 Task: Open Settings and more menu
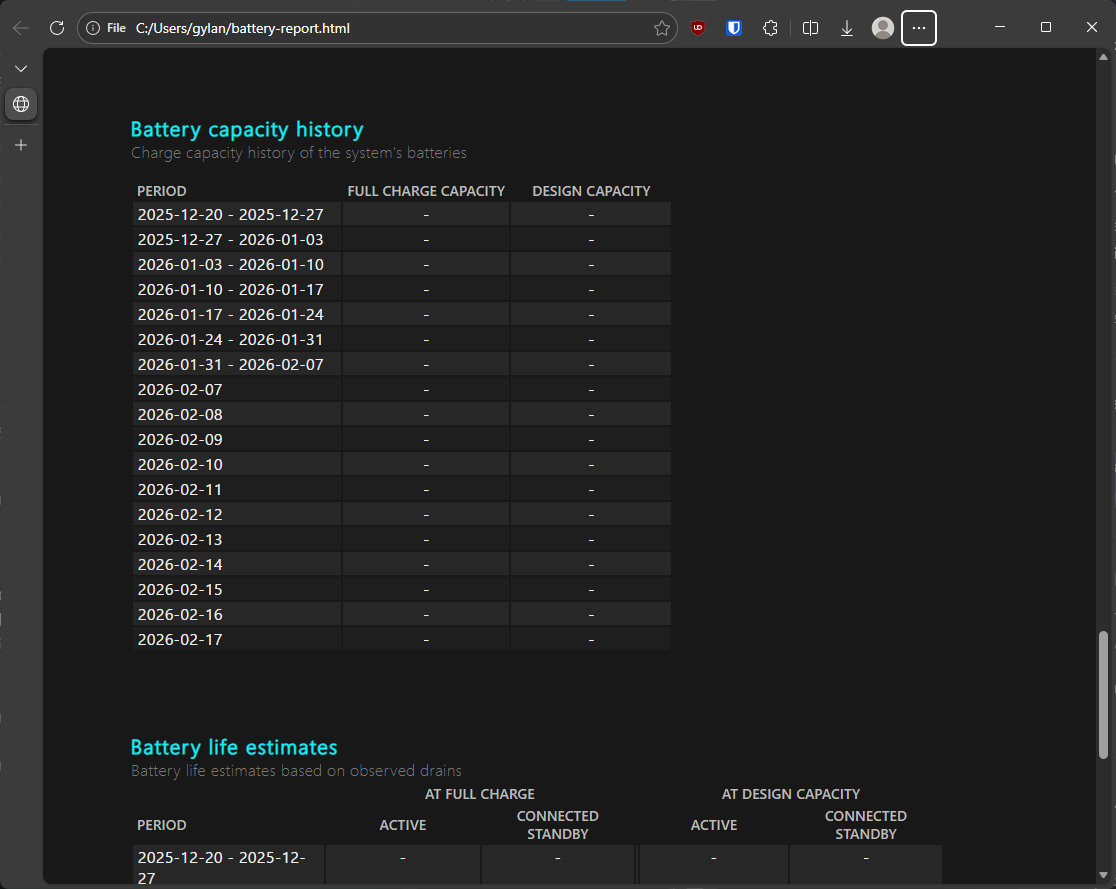click(x=919, y=28)
